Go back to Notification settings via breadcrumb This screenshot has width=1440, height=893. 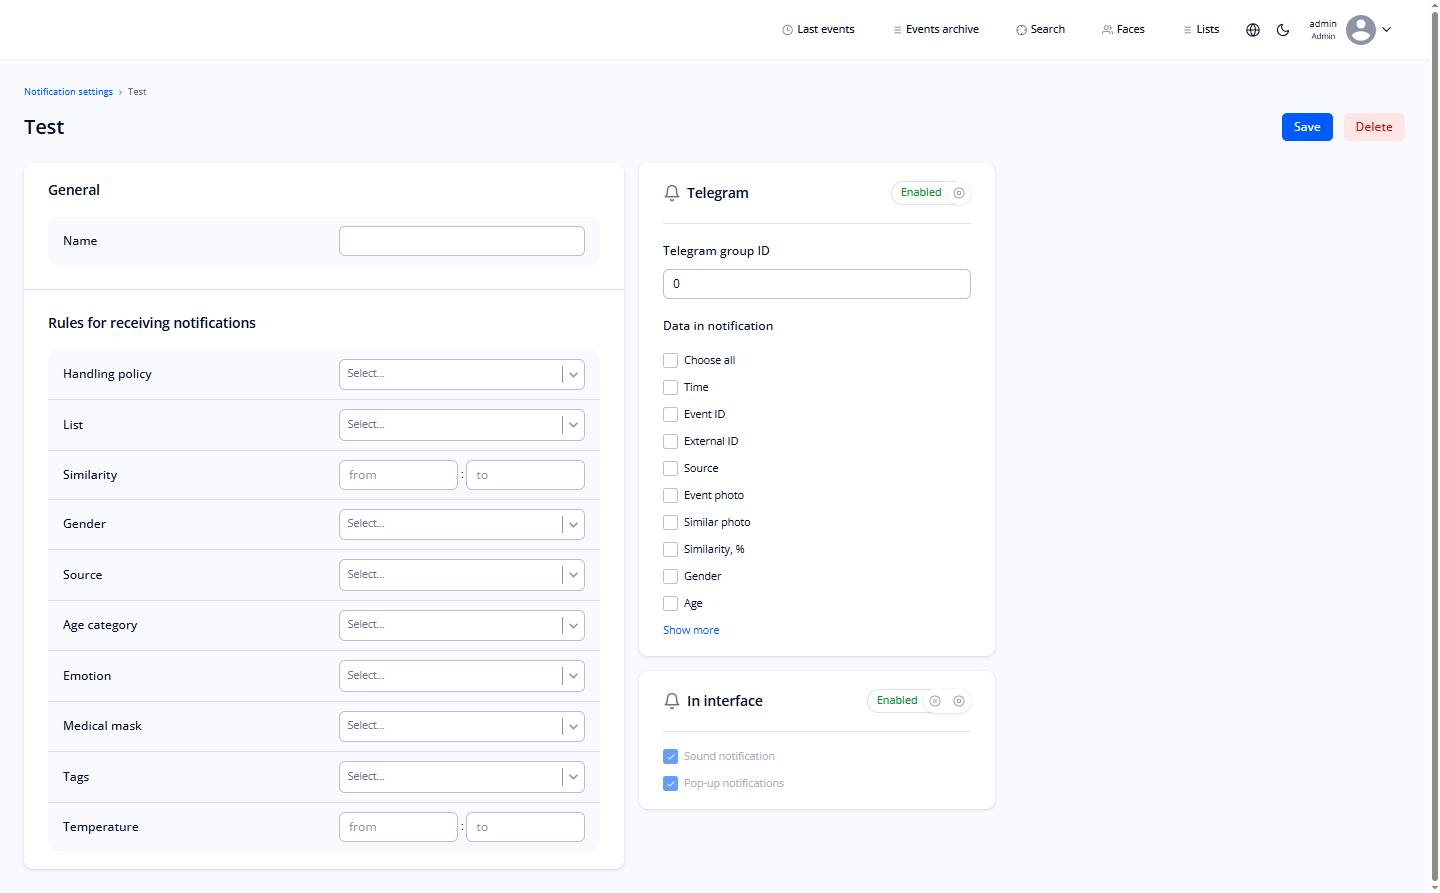tap(68, 91)
